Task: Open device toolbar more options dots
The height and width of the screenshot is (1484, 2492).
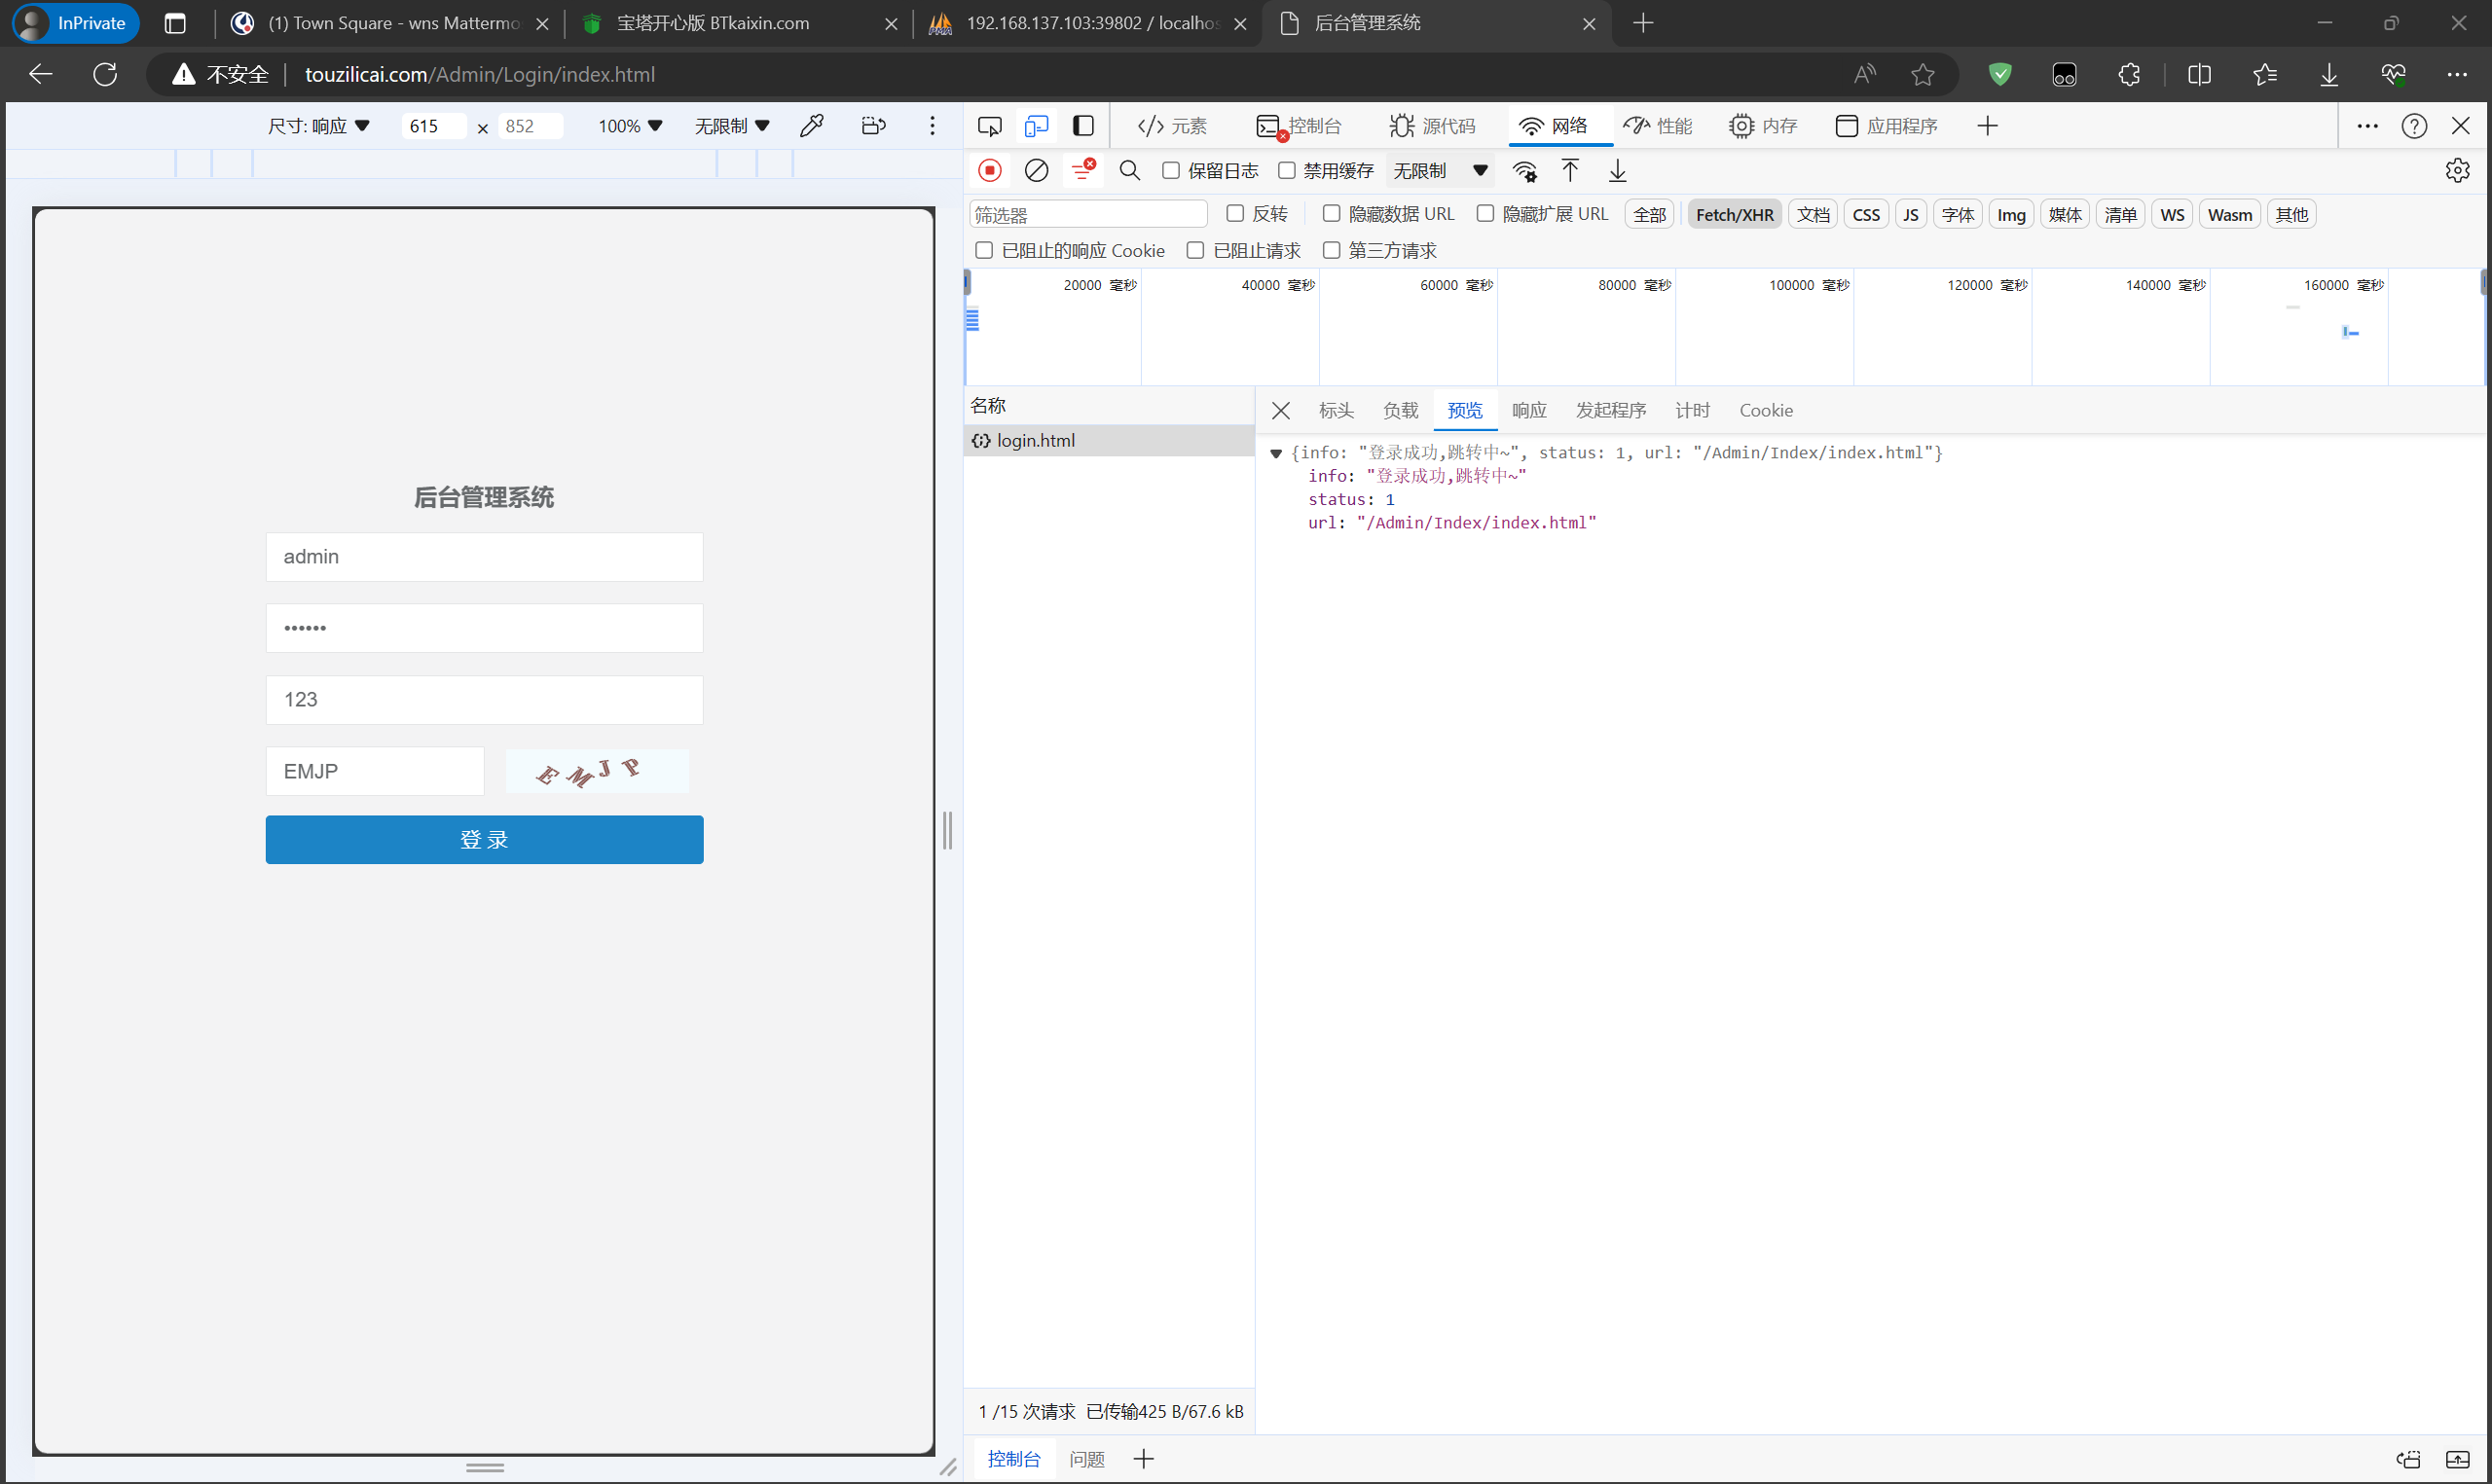Action: [932, 126]
